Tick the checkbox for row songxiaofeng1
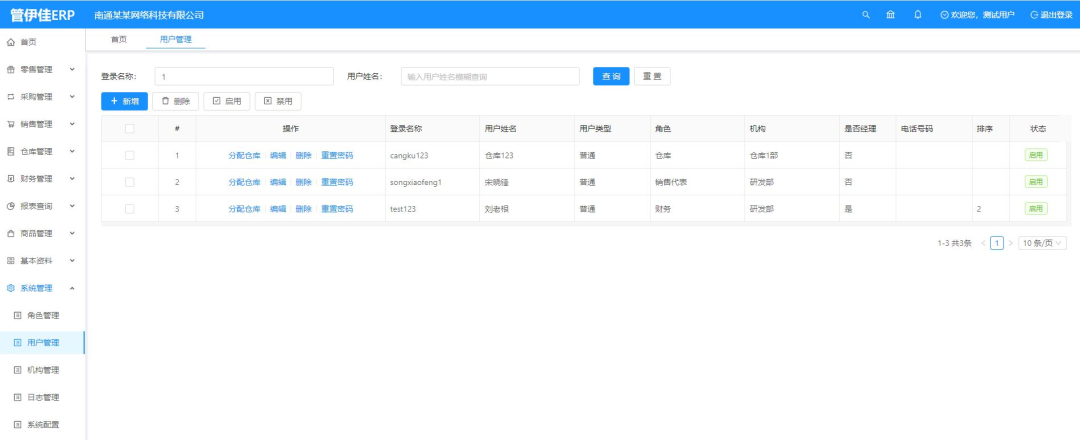Screen dimensions: 1080x440 [x=129, y=182]
